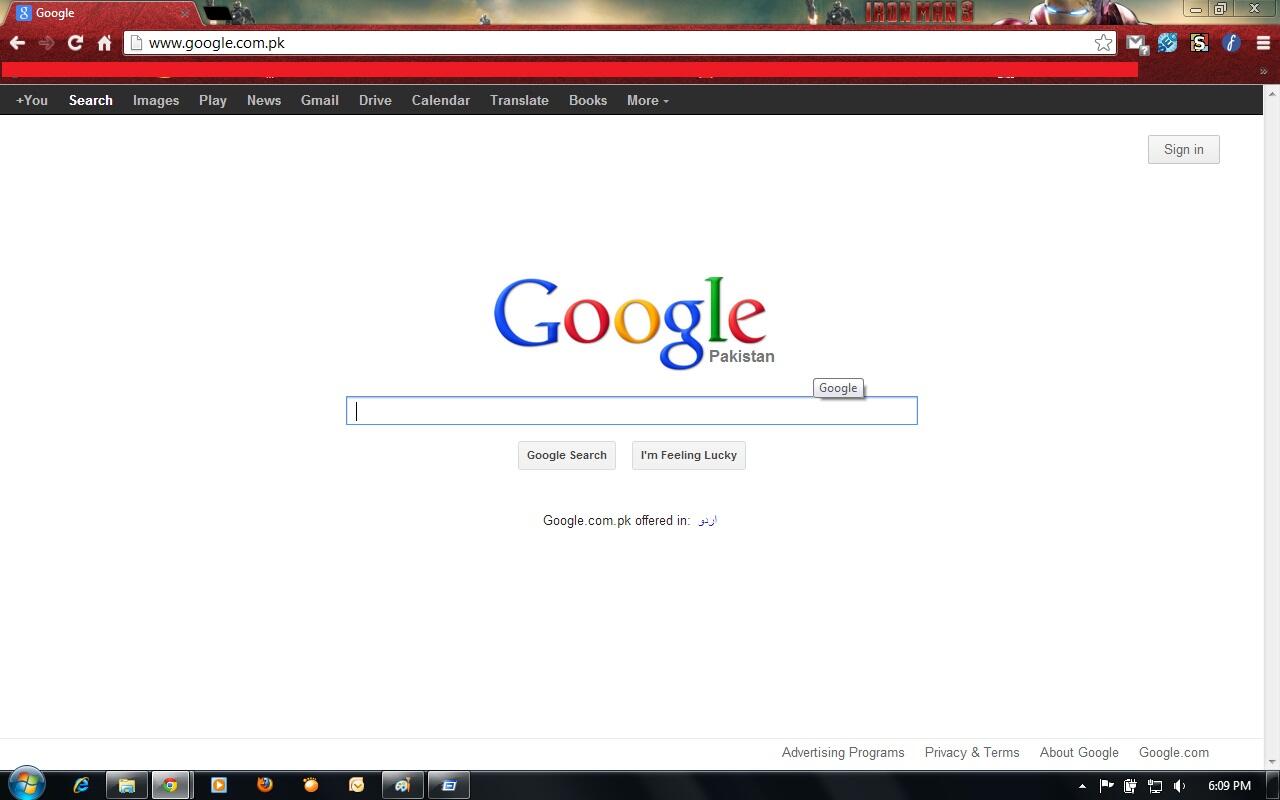Launch Internet Explorer from the taskbar
The height and width of the screenshot is (800, 1280).
pos(81,785)
